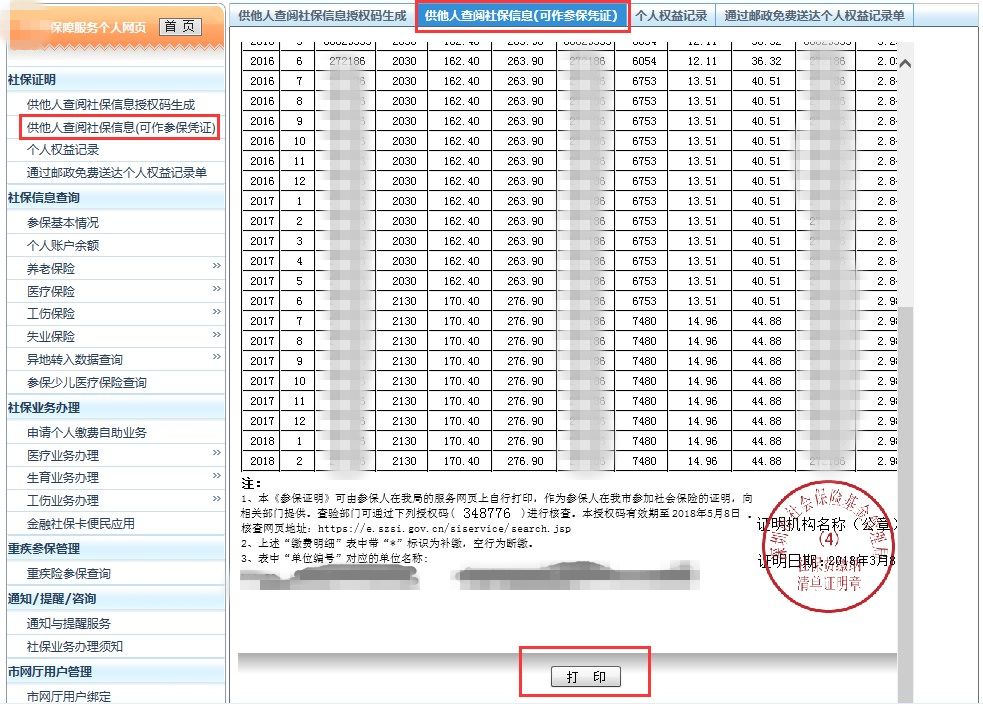Screen dimensions: 983x704
Task: Expand the 生育业务办理 submenu arrow
Action: pos(216,477)
